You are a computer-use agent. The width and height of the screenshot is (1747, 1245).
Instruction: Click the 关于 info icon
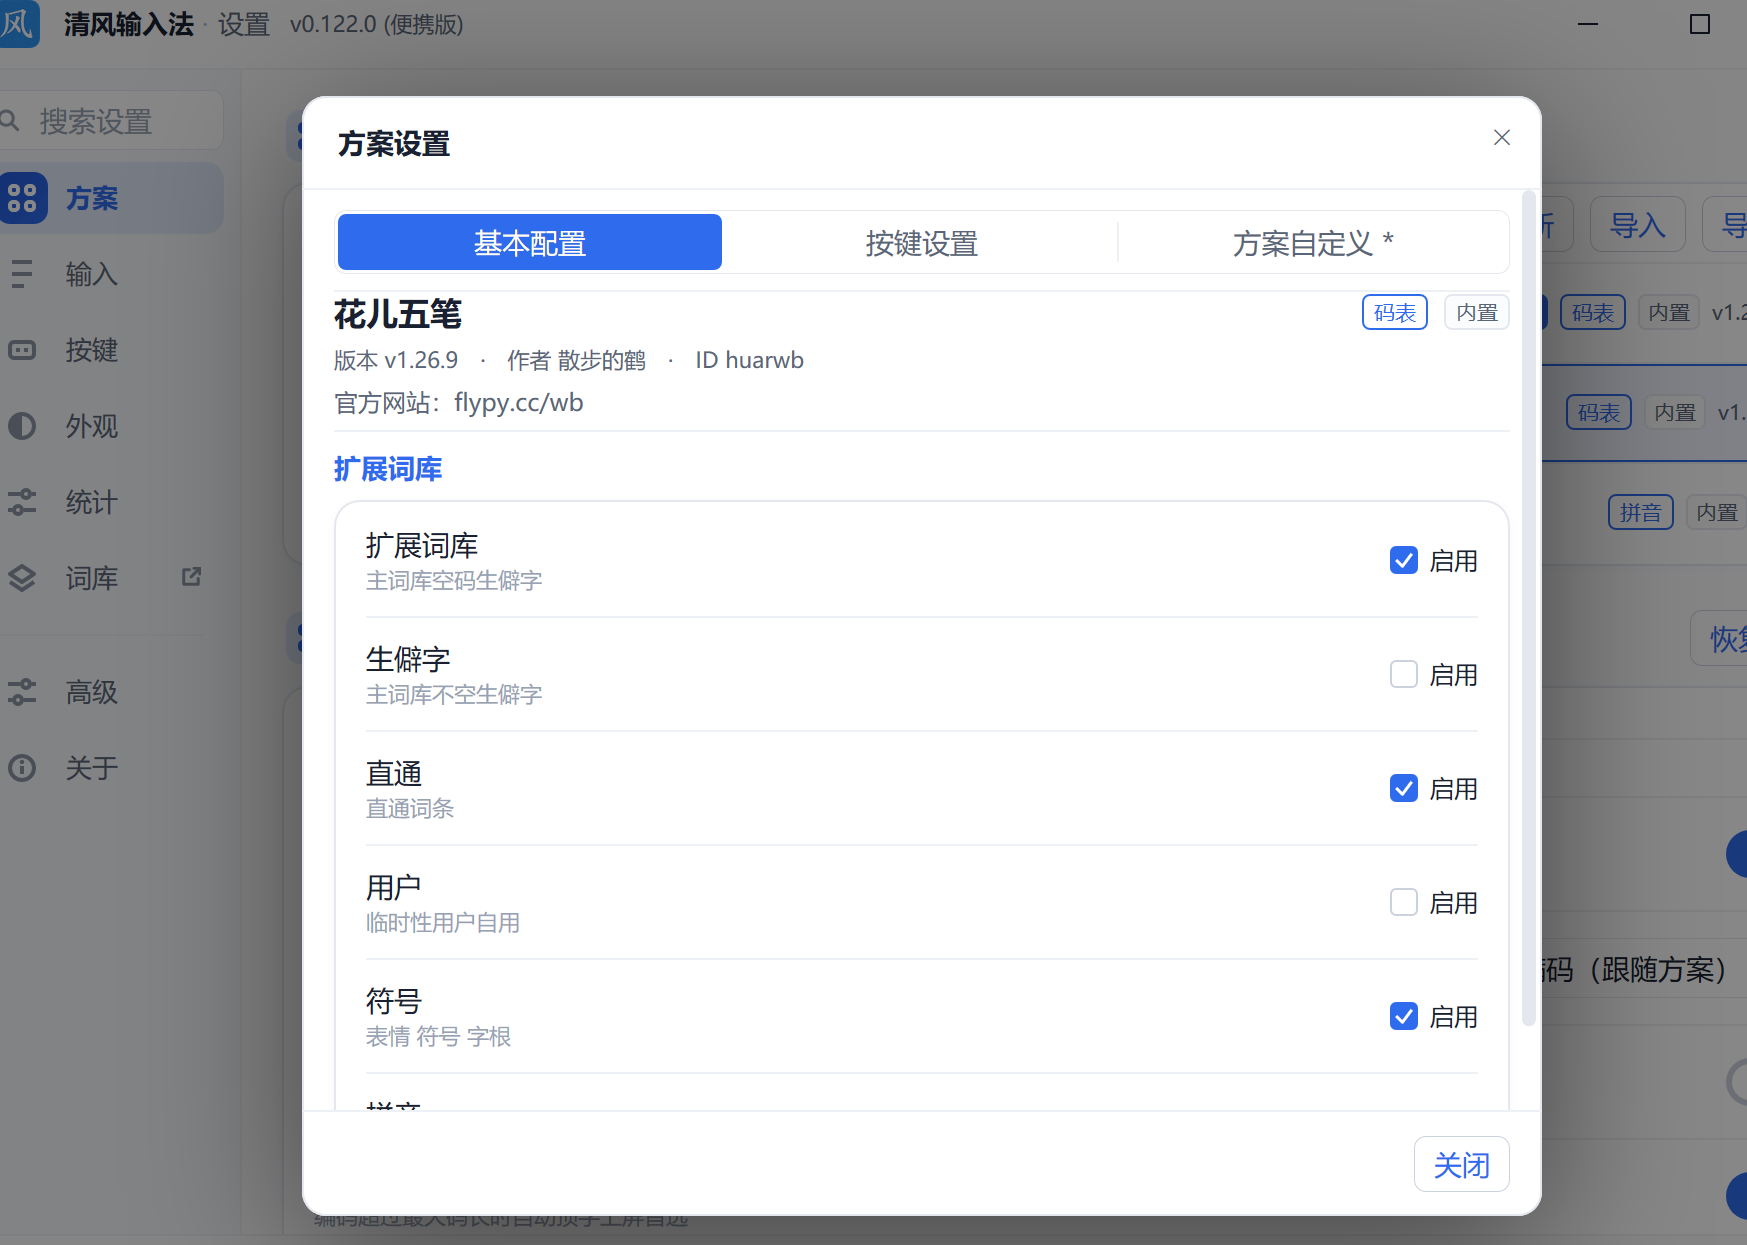(x=22, y=768)
